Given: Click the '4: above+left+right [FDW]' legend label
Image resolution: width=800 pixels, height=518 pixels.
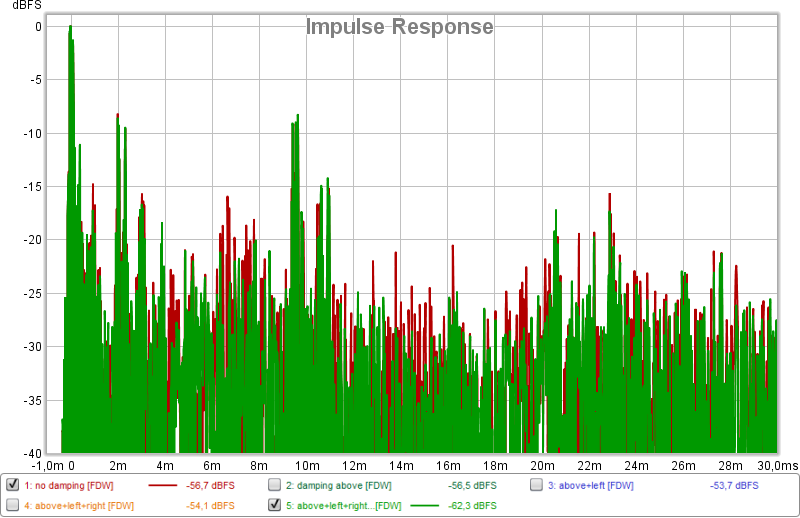Looking at the screenshot, I should tap(79, 505).
